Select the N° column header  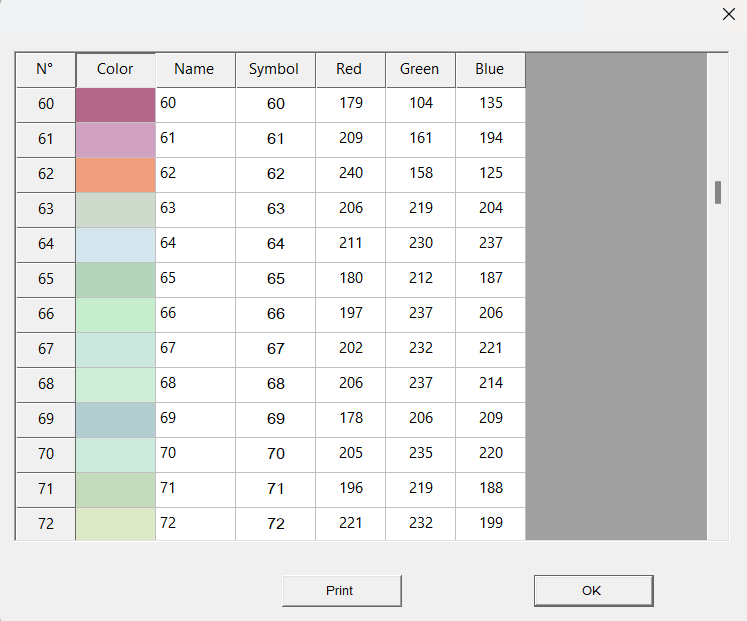coord(46,70)
